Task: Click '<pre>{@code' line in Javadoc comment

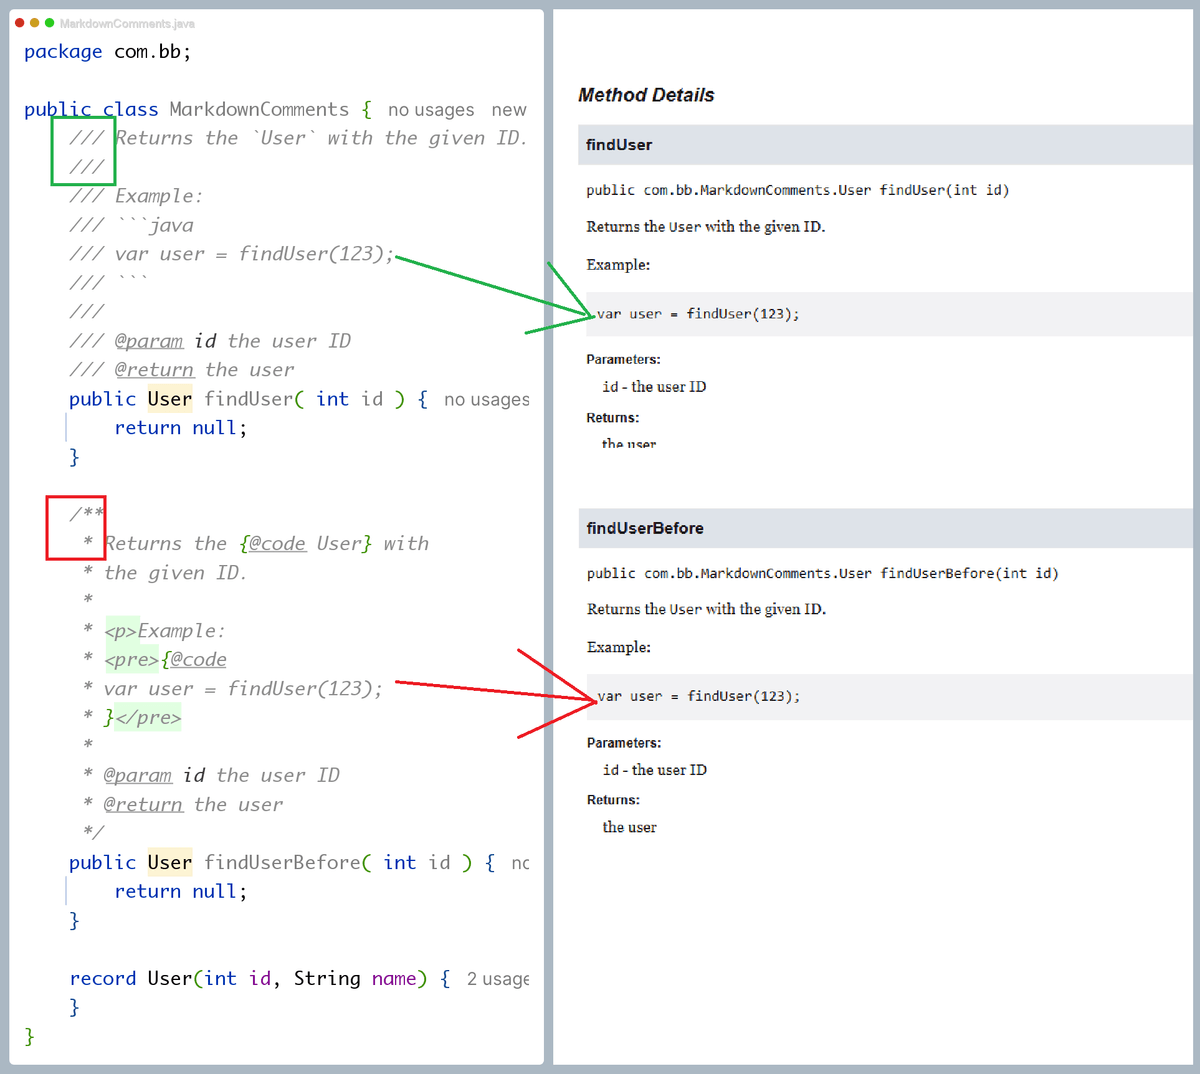Action: [x=165, y=660]
